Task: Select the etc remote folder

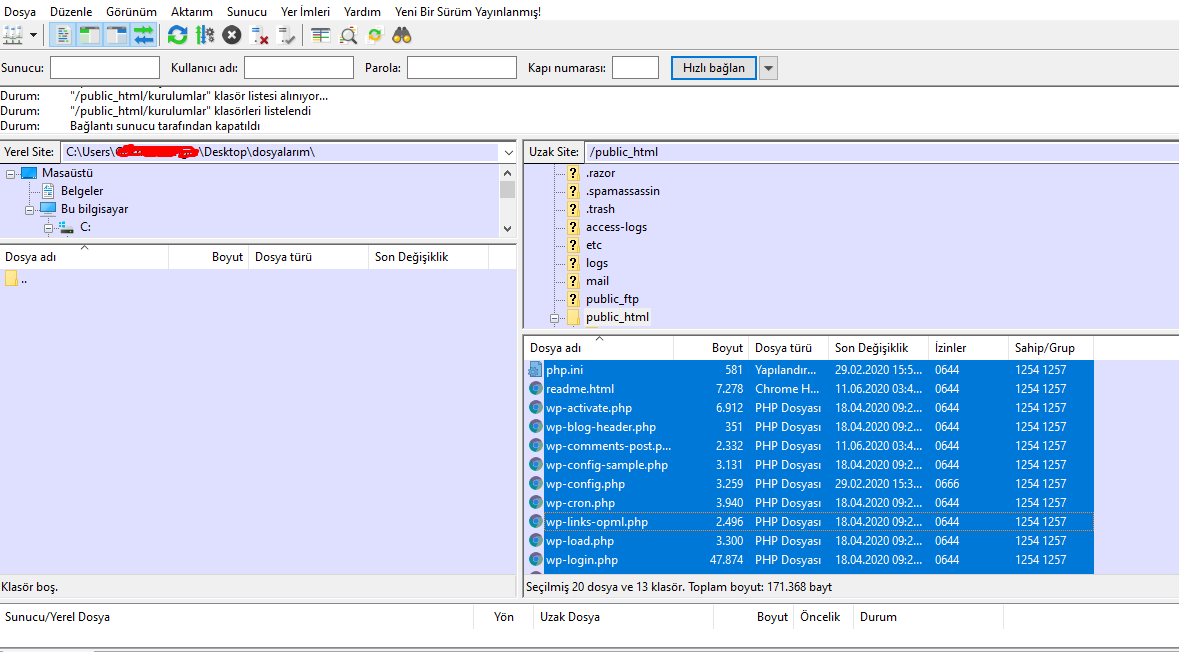Action: pyautogui.click(x=594, y=245)
